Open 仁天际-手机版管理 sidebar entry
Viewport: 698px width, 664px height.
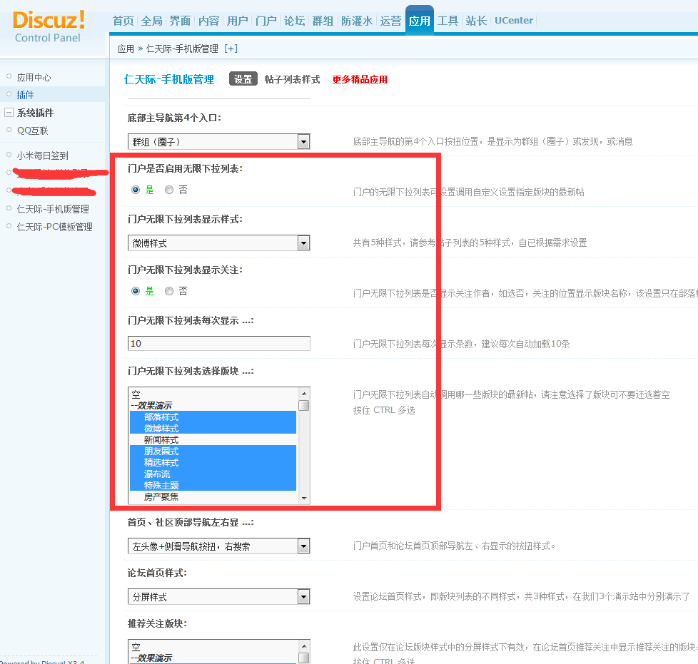53,209
